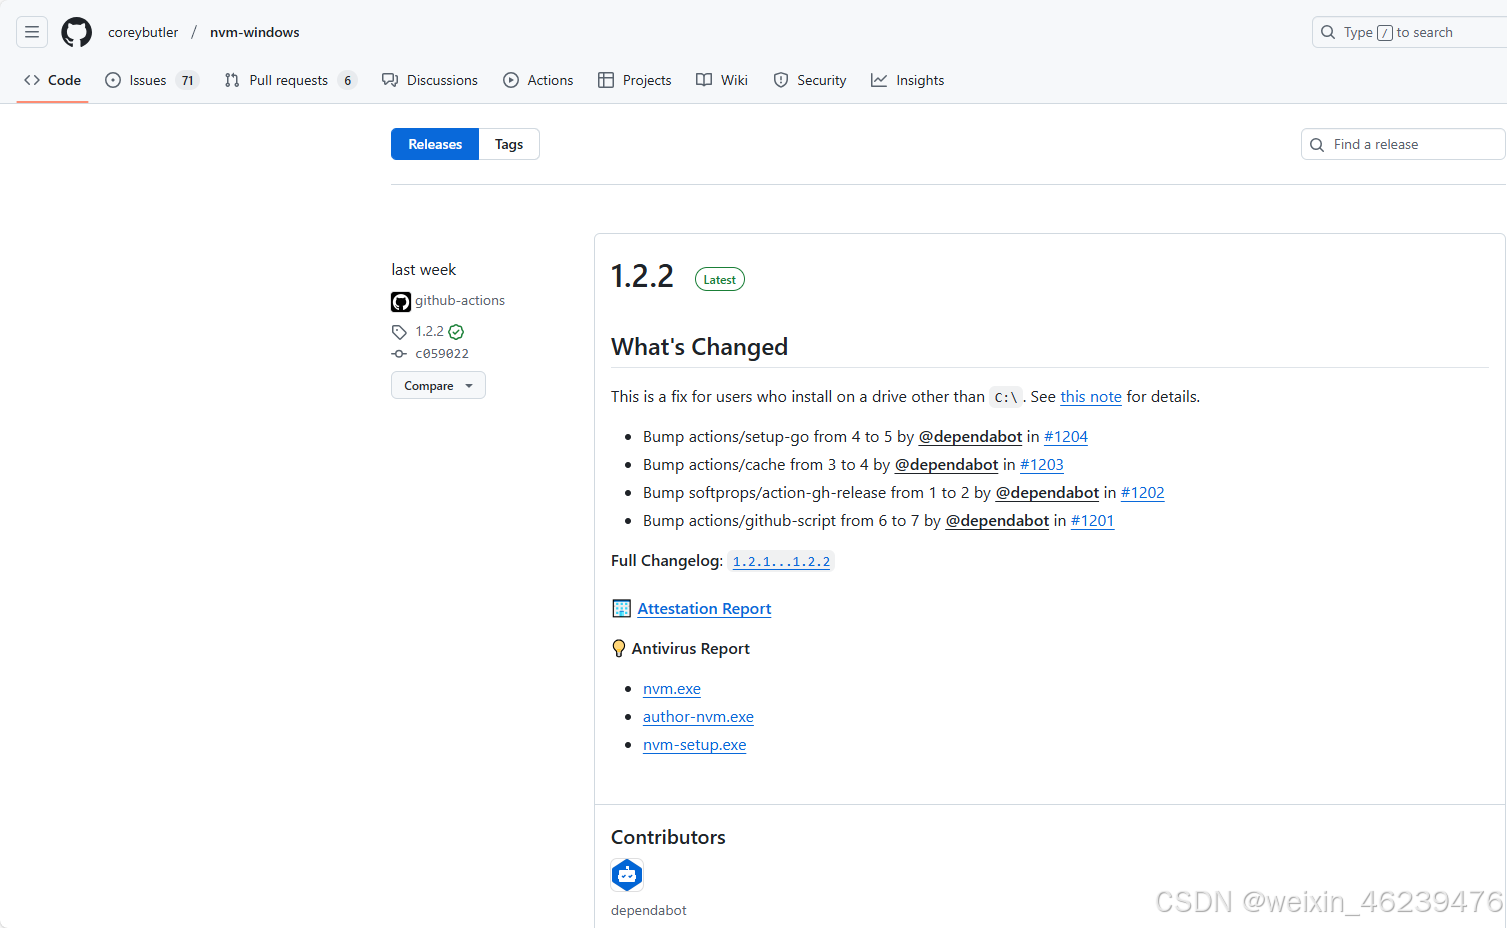
Task: Open the hamburger navigation menu
Action: (32, 32)
